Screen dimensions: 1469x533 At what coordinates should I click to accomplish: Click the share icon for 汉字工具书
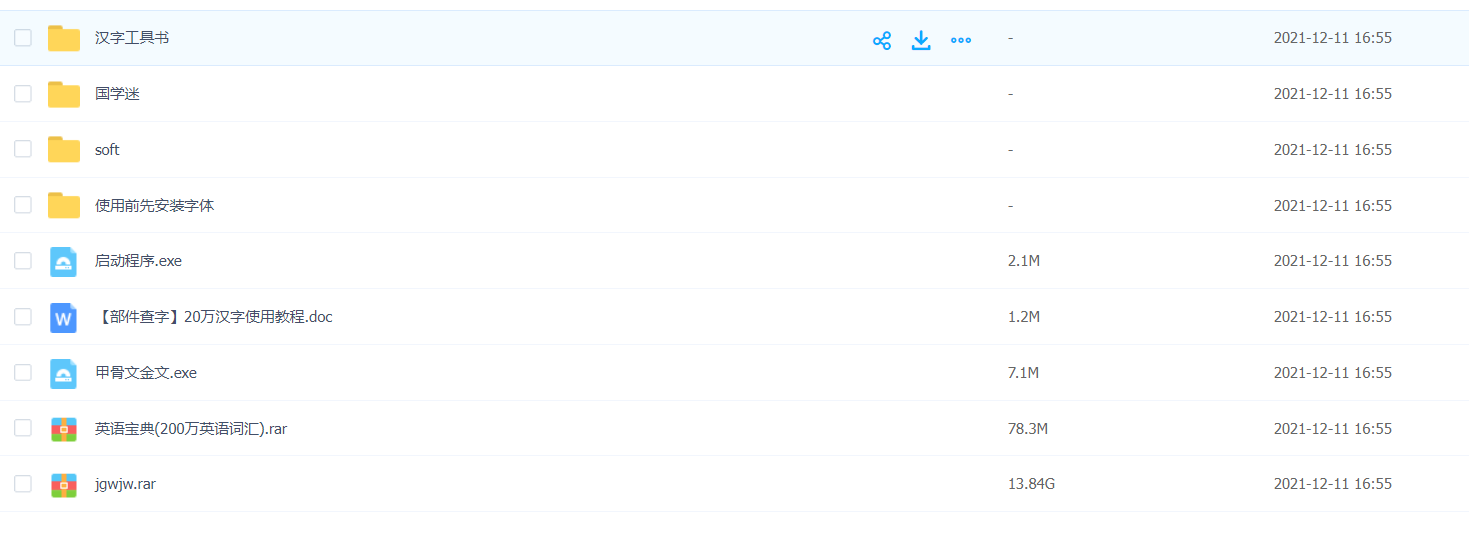[x=881, y=40]
